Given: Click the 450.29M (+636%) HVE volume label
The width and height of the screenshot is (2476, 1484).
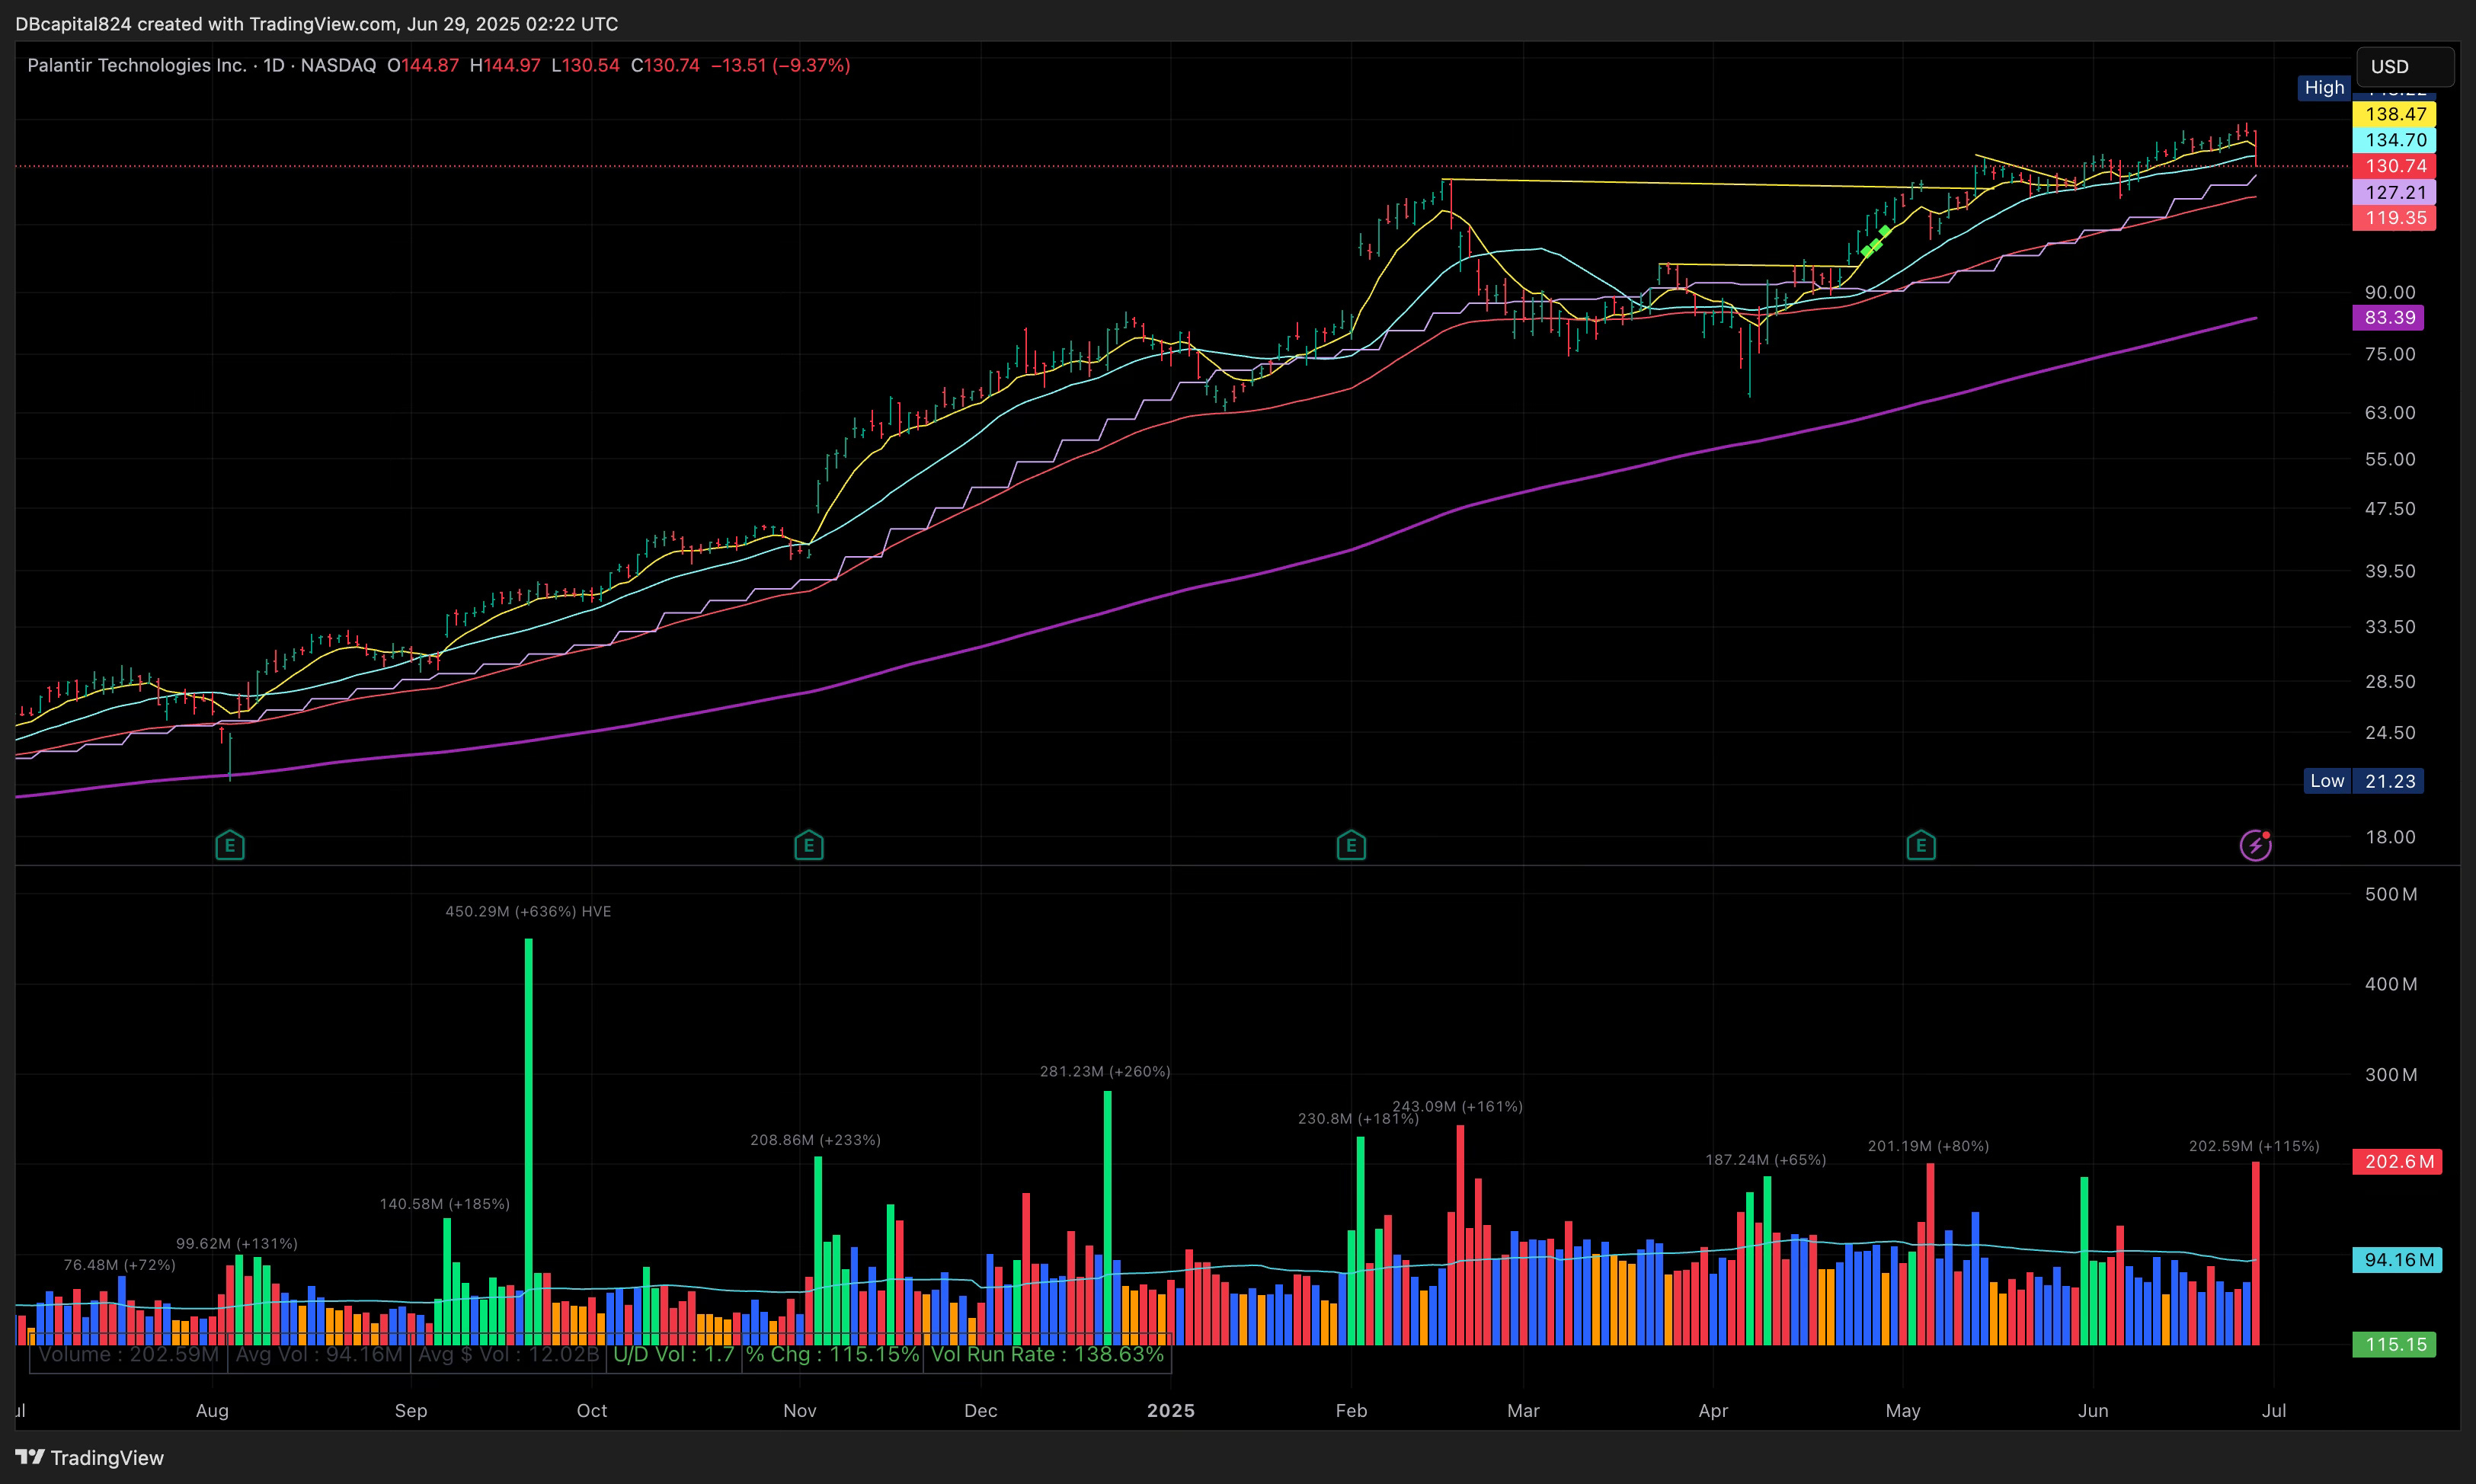Looking at the screenshot, I should click(x=528, y=912).
